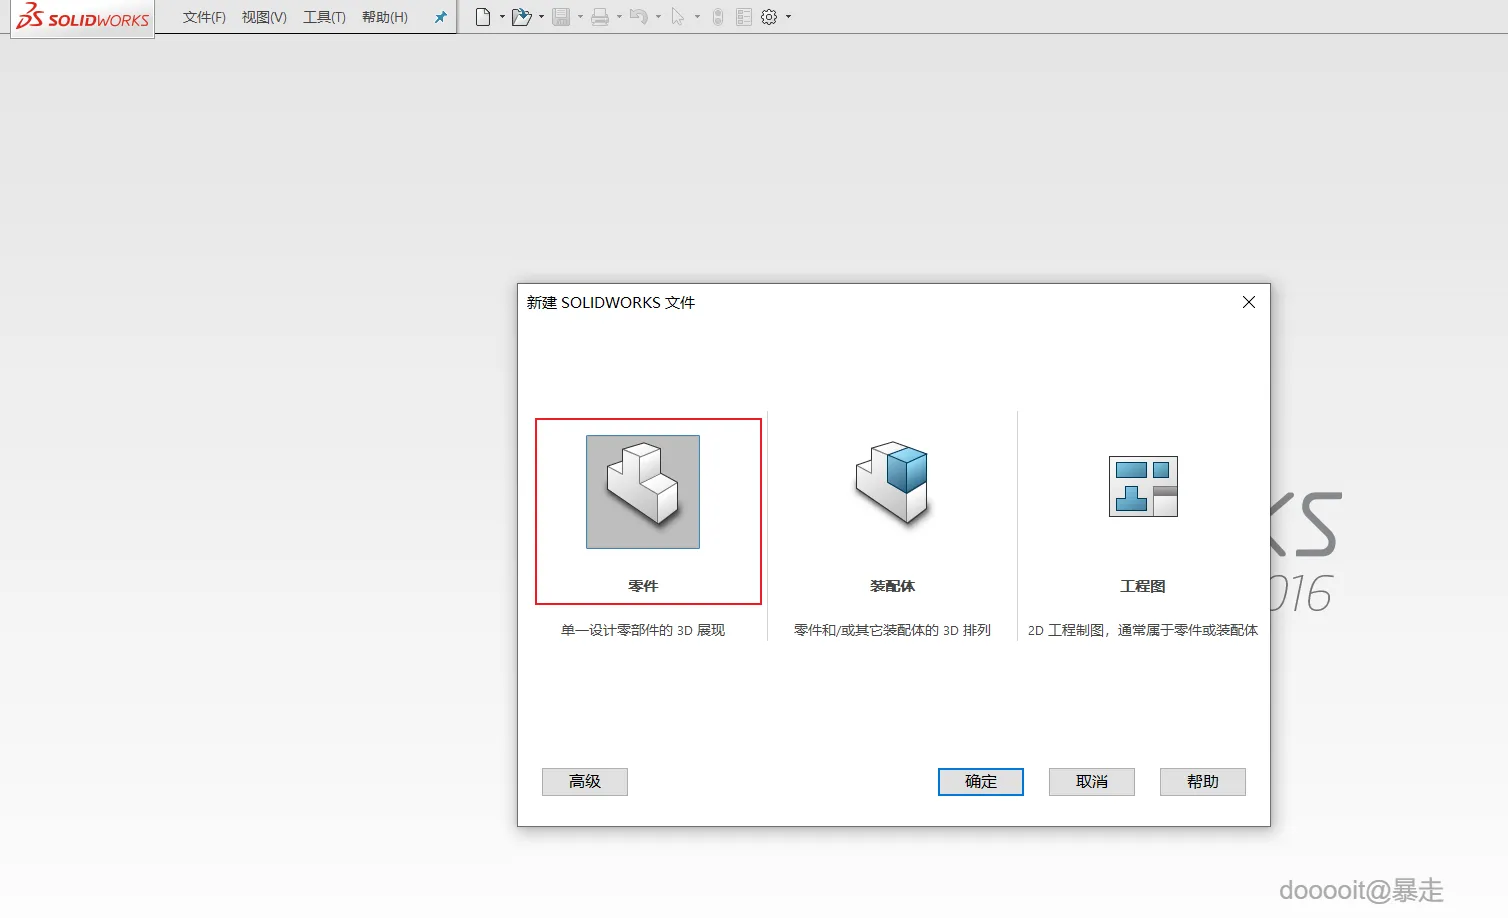Open the 工具(T) menu

click(324, 17)
